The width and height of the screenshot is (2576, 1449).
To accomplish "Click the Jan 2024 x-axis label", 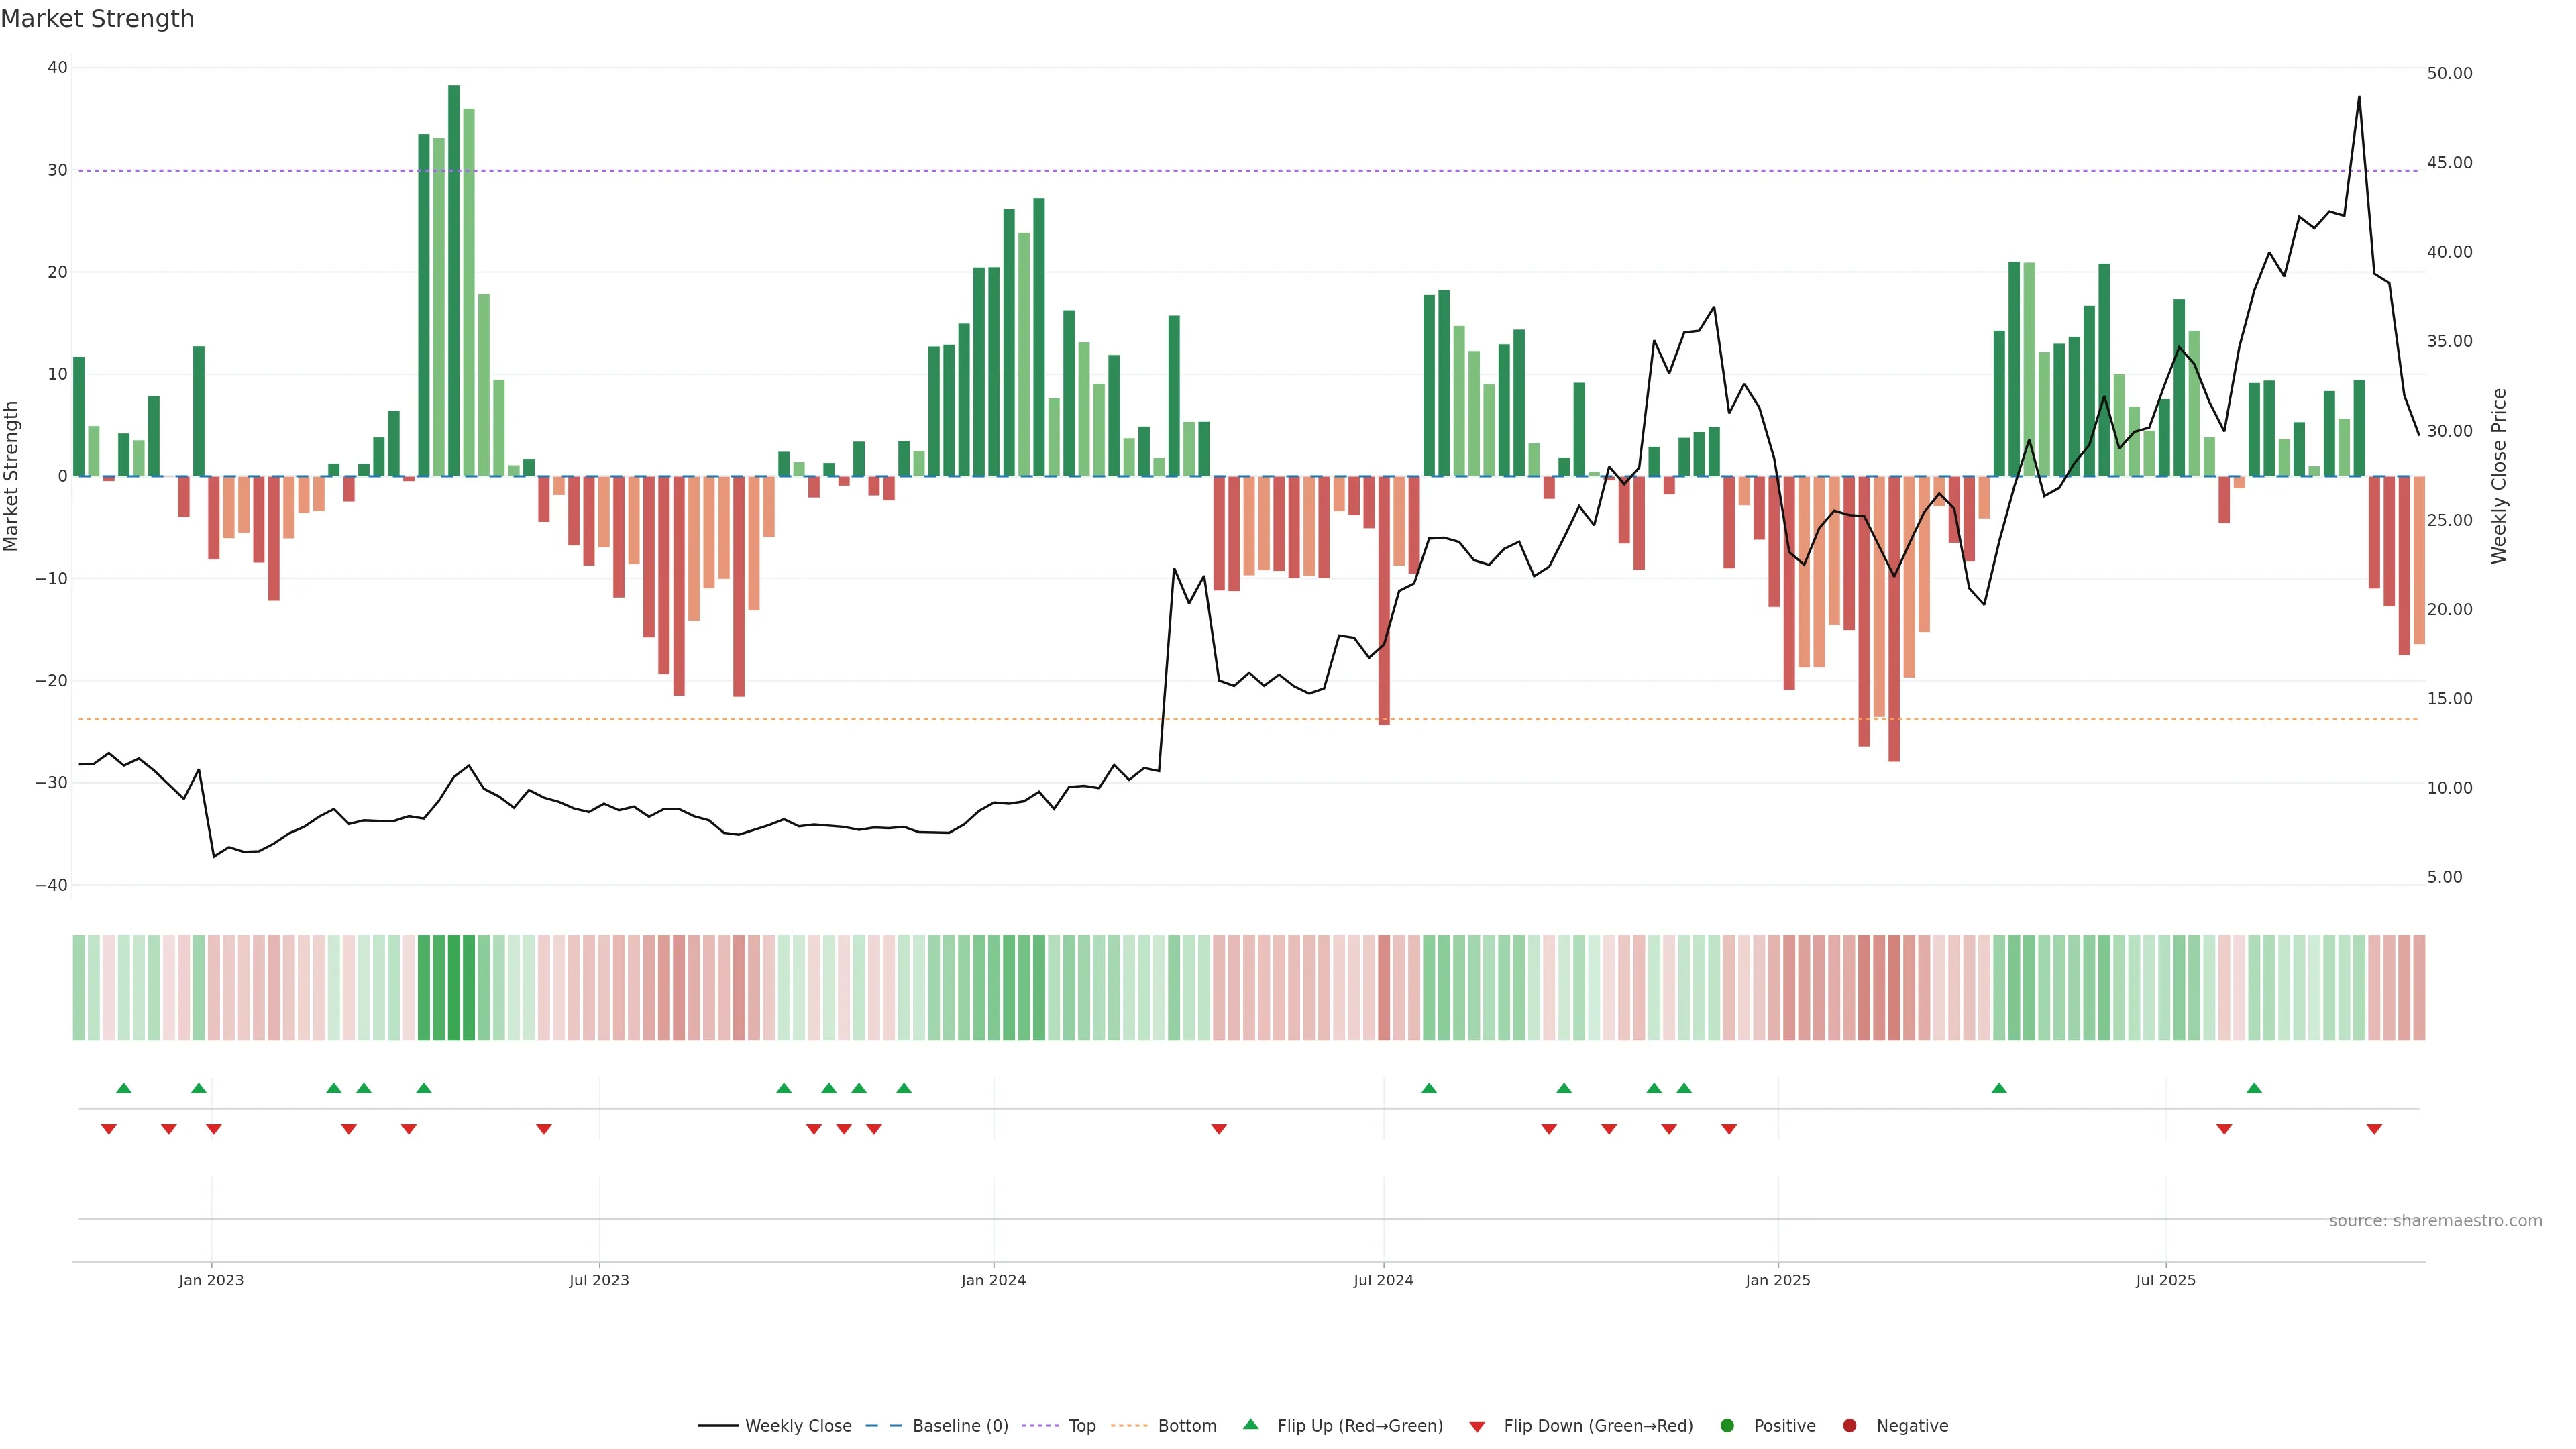I will [x=993, y=1280].
